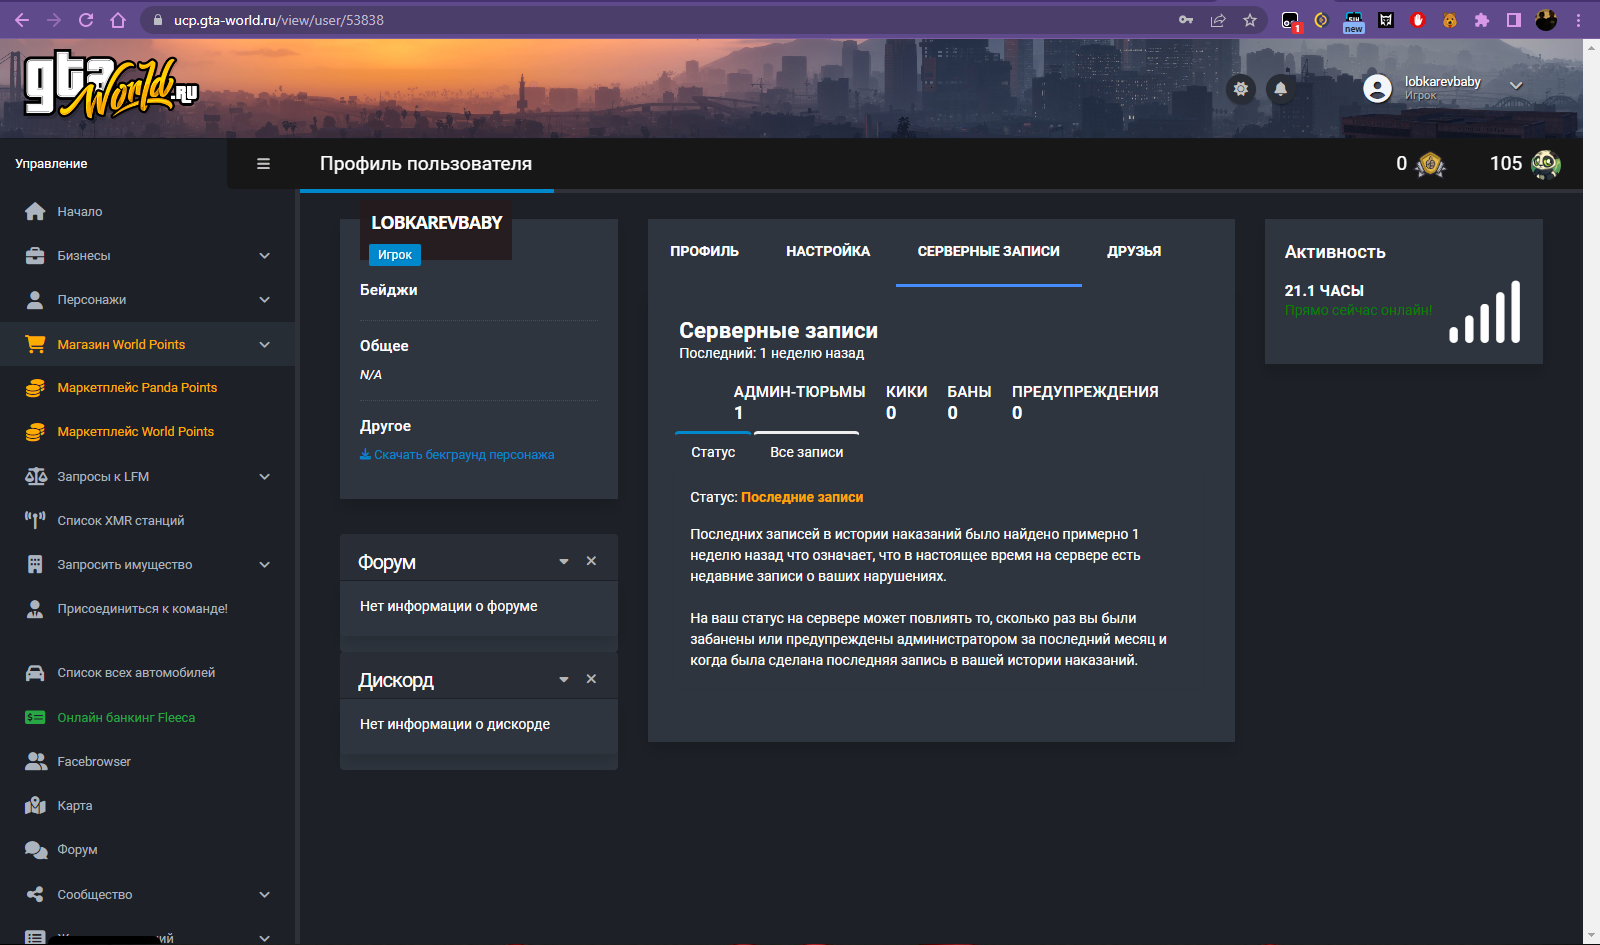Open the Все записи sub-tab
This screenshot has width=1600, height=945.
(x=807, y=452)
